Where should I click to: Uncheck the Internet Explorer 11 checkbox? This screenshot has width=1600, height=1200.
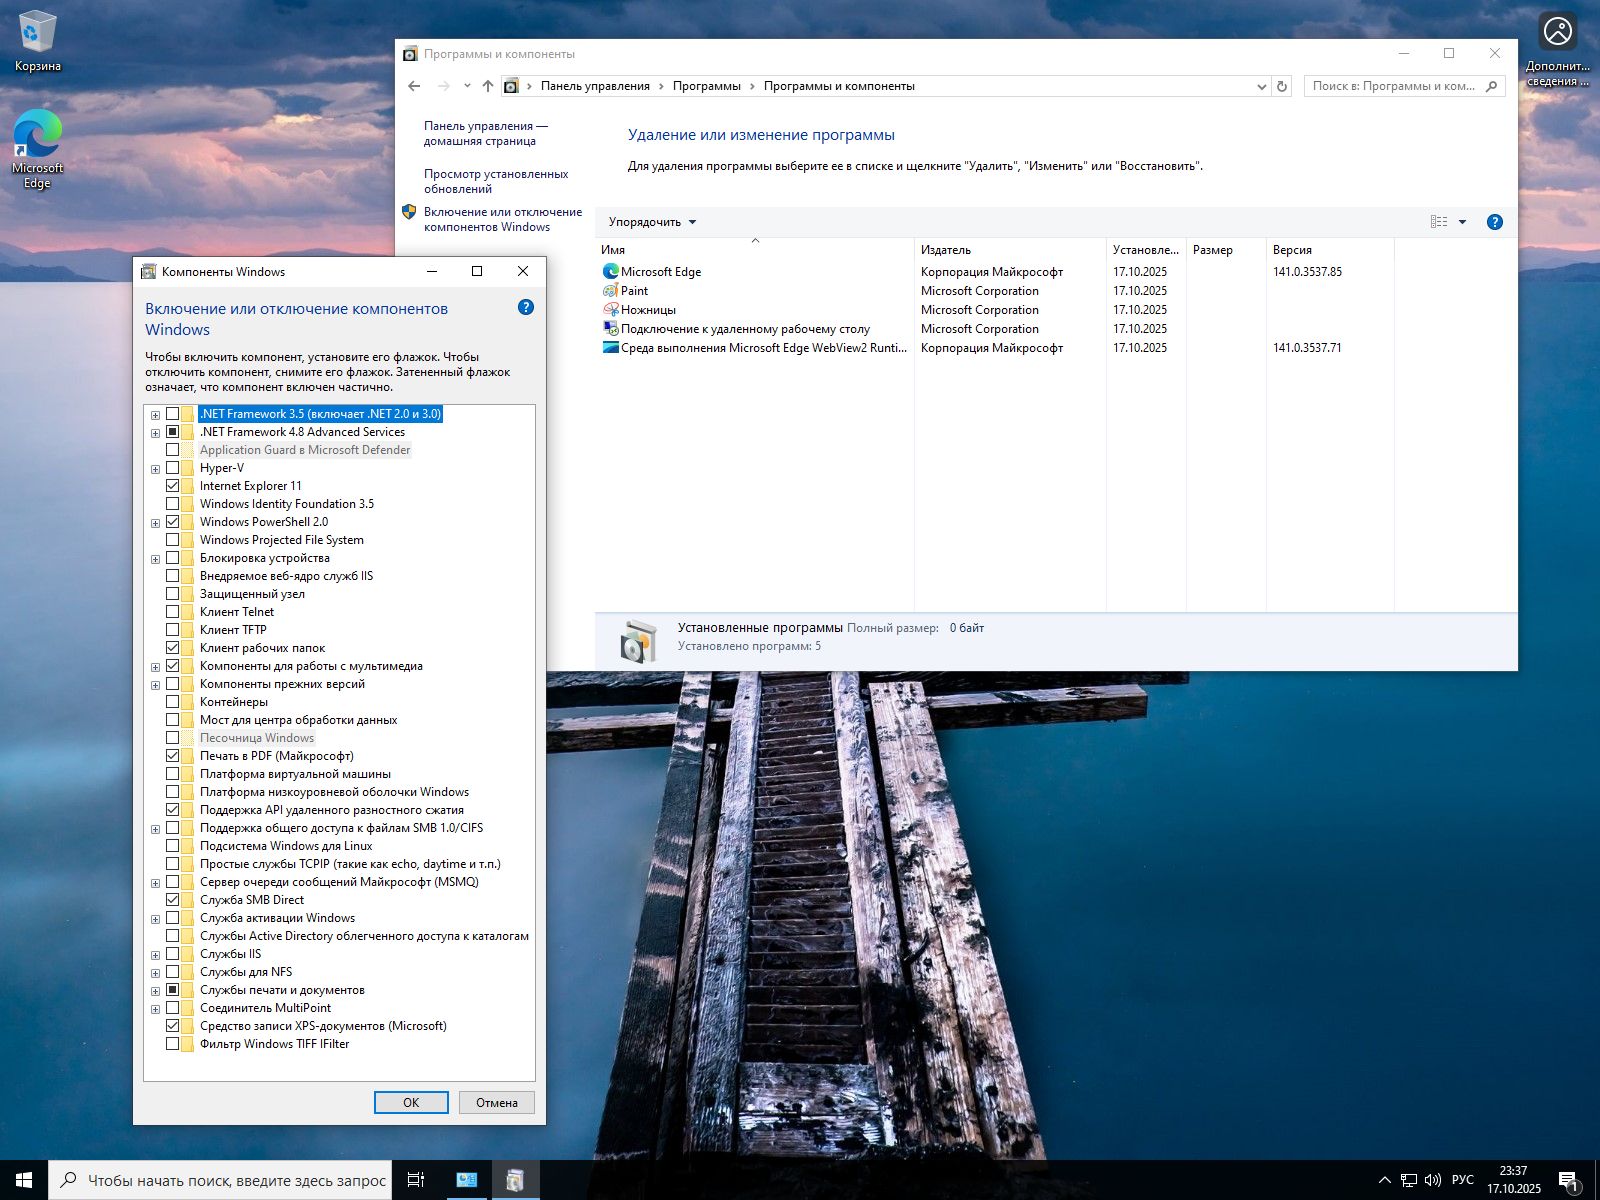tap(173, 486)
